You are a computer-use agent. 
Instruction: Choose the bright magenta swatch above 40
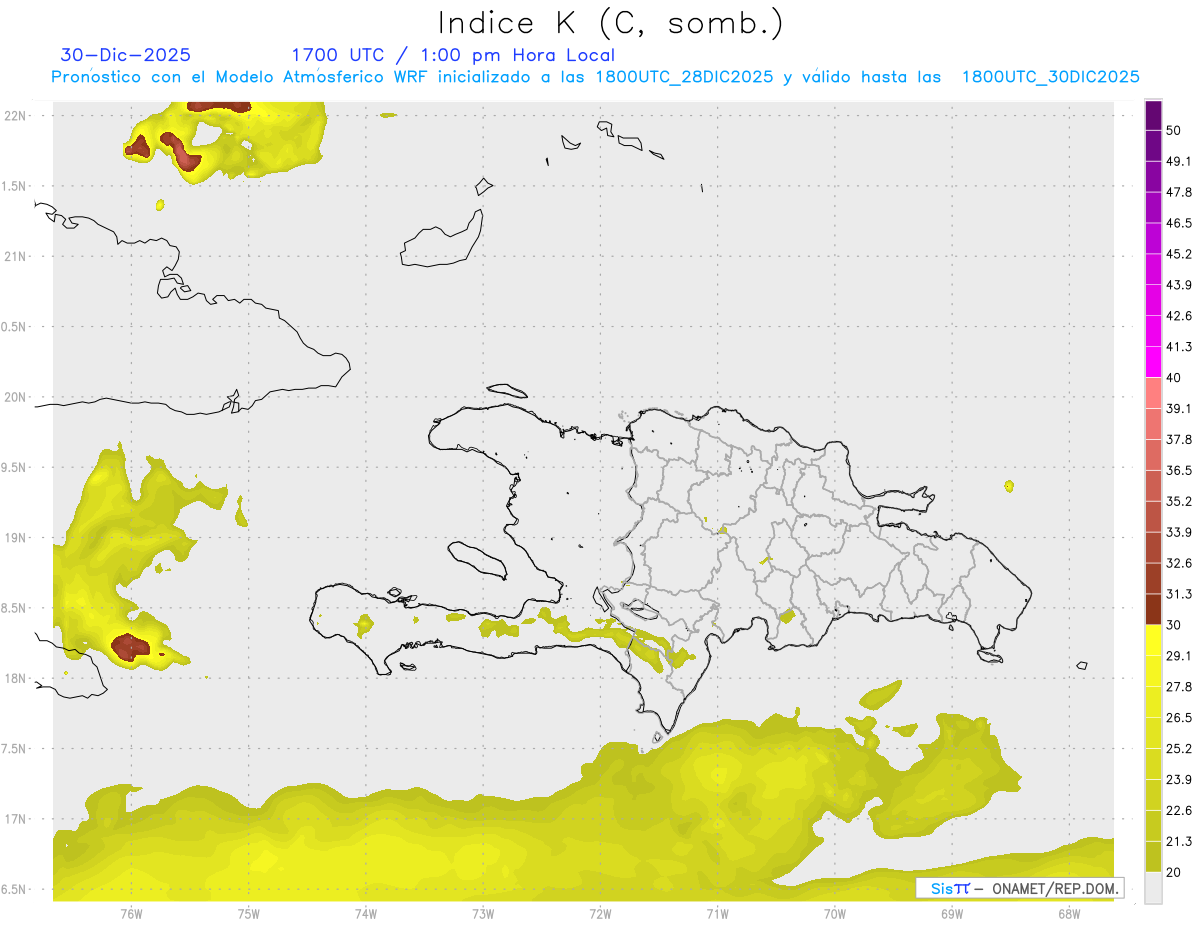pos(1153,362)
